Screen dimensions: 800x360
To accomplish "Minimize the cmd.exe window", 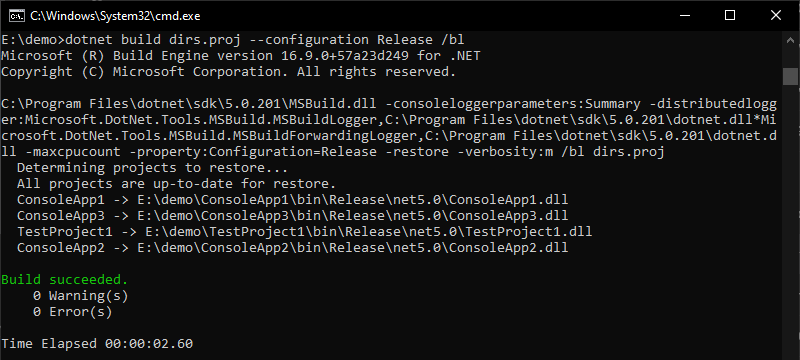I will 684,16.
